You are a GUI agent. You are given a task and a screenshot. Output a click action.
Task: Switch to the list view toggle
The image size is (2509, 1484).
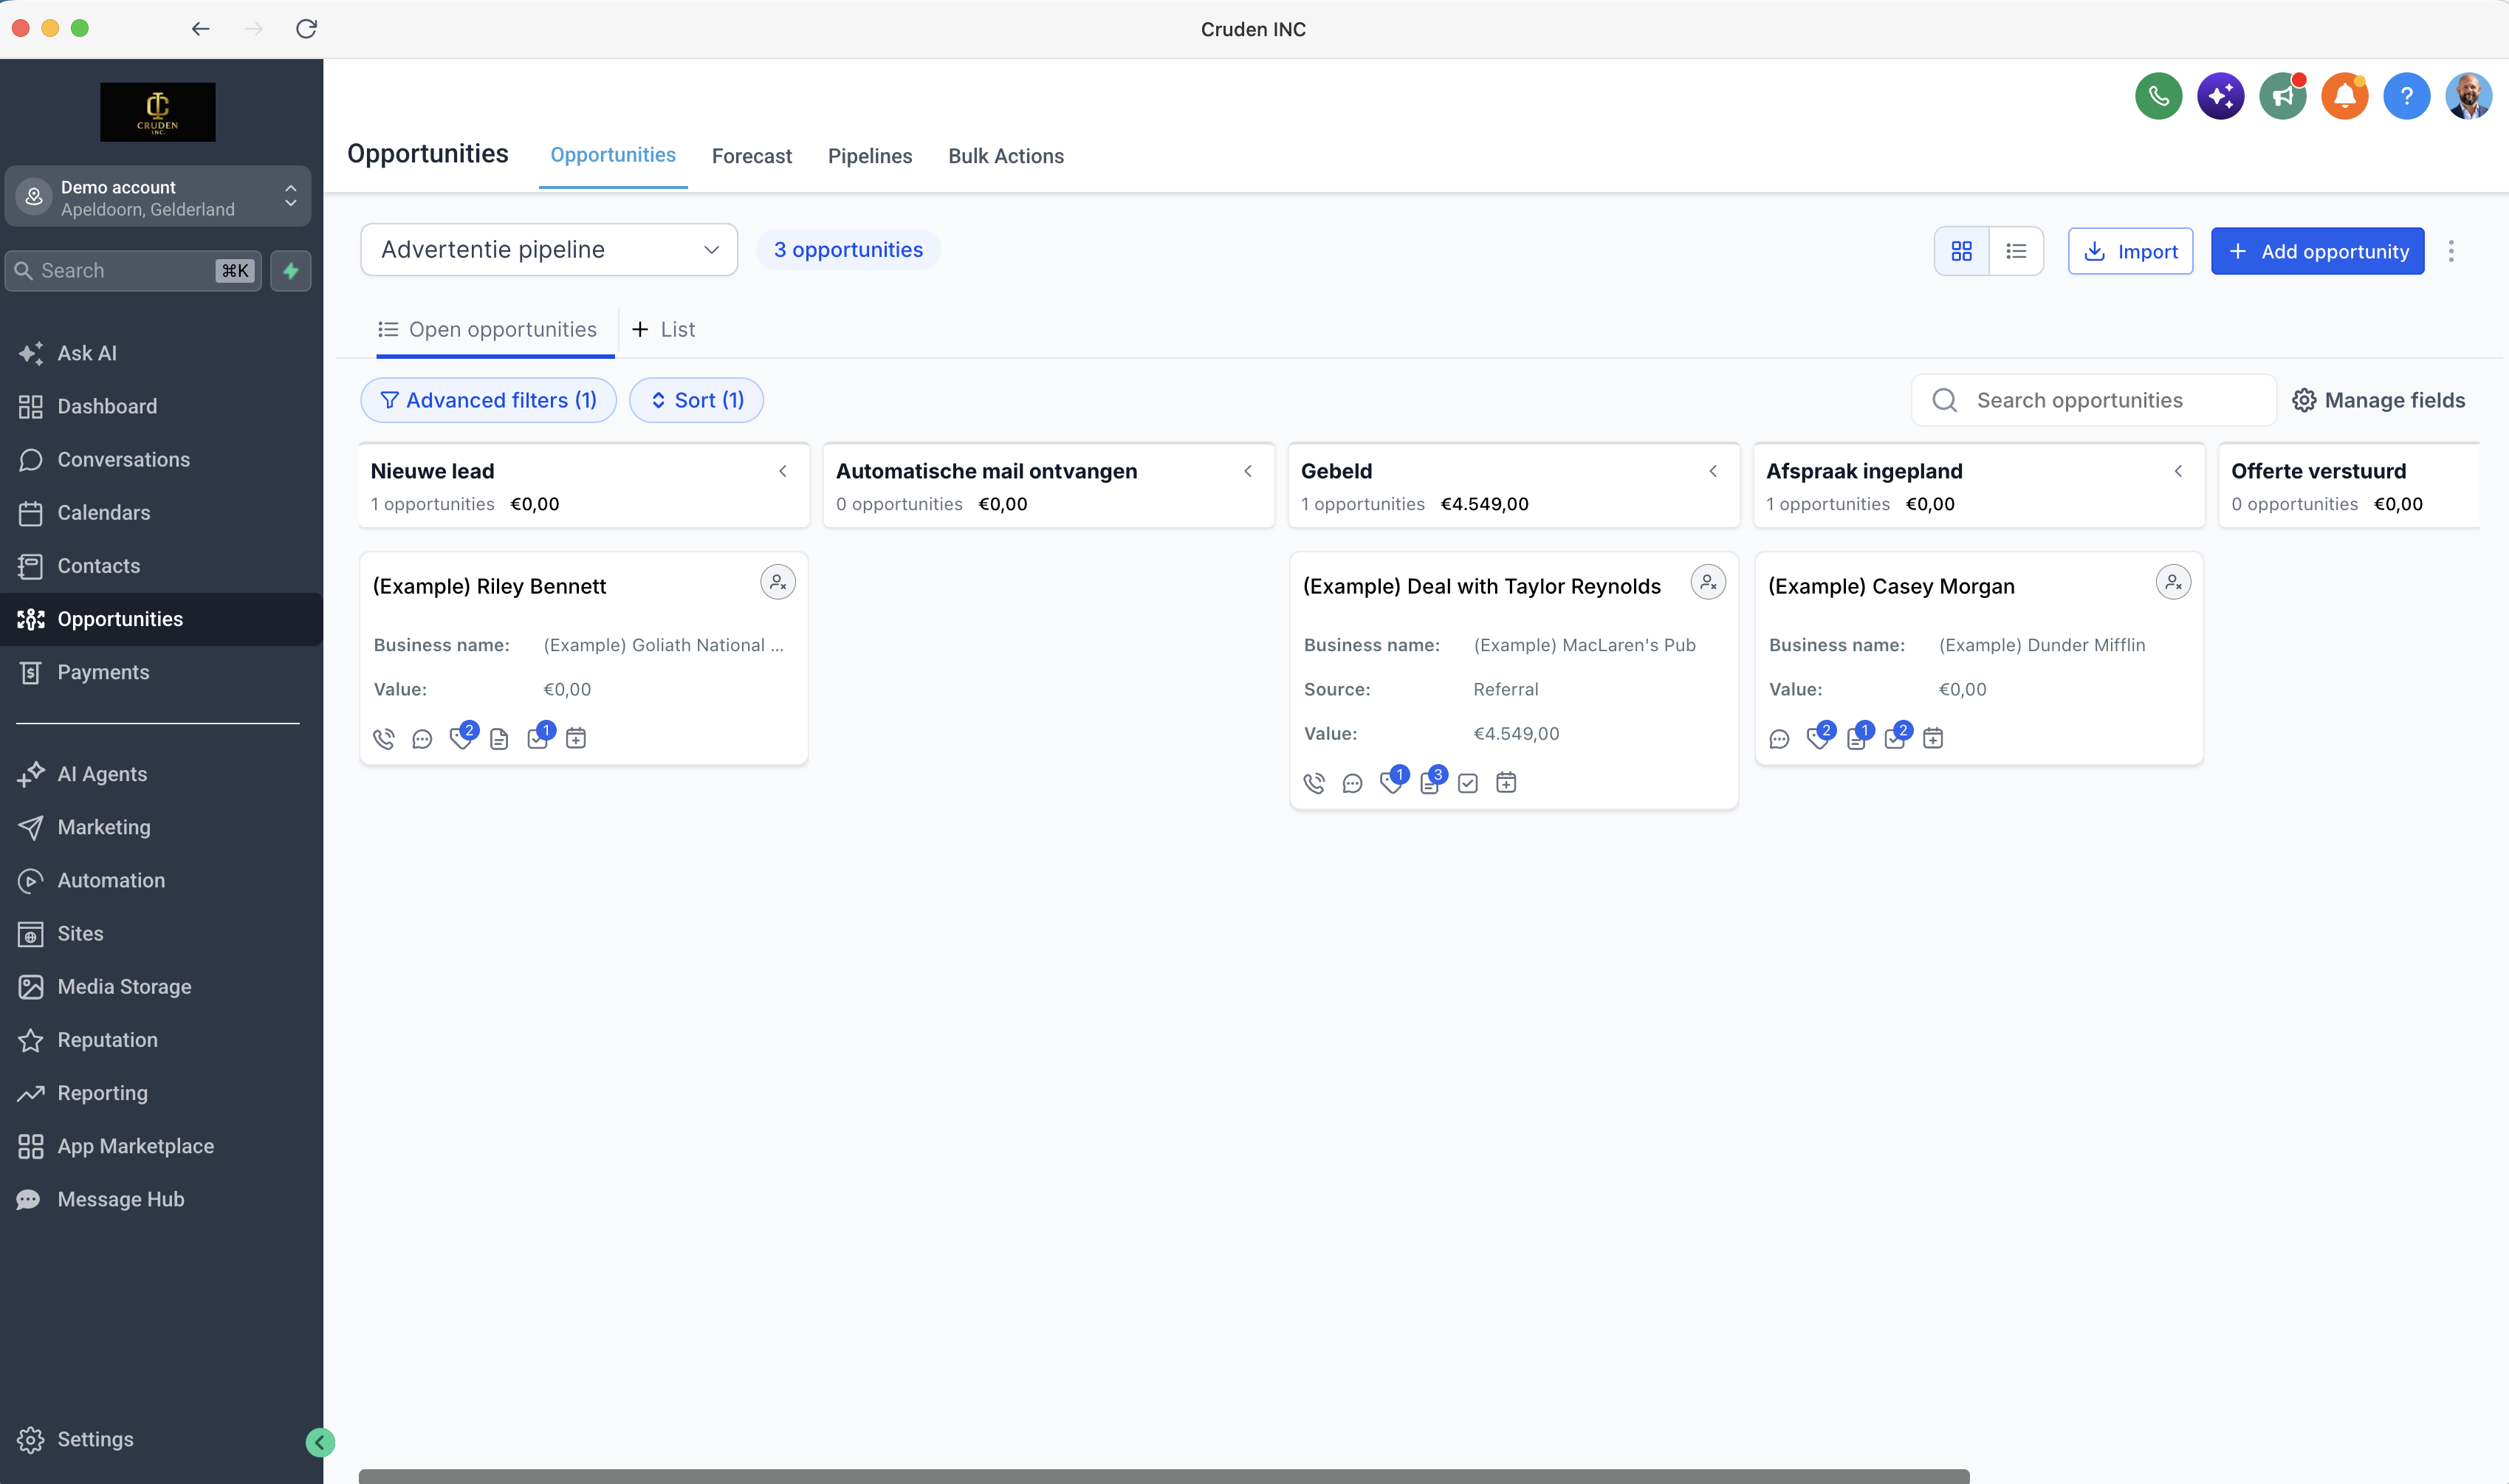click(2016, 251)
